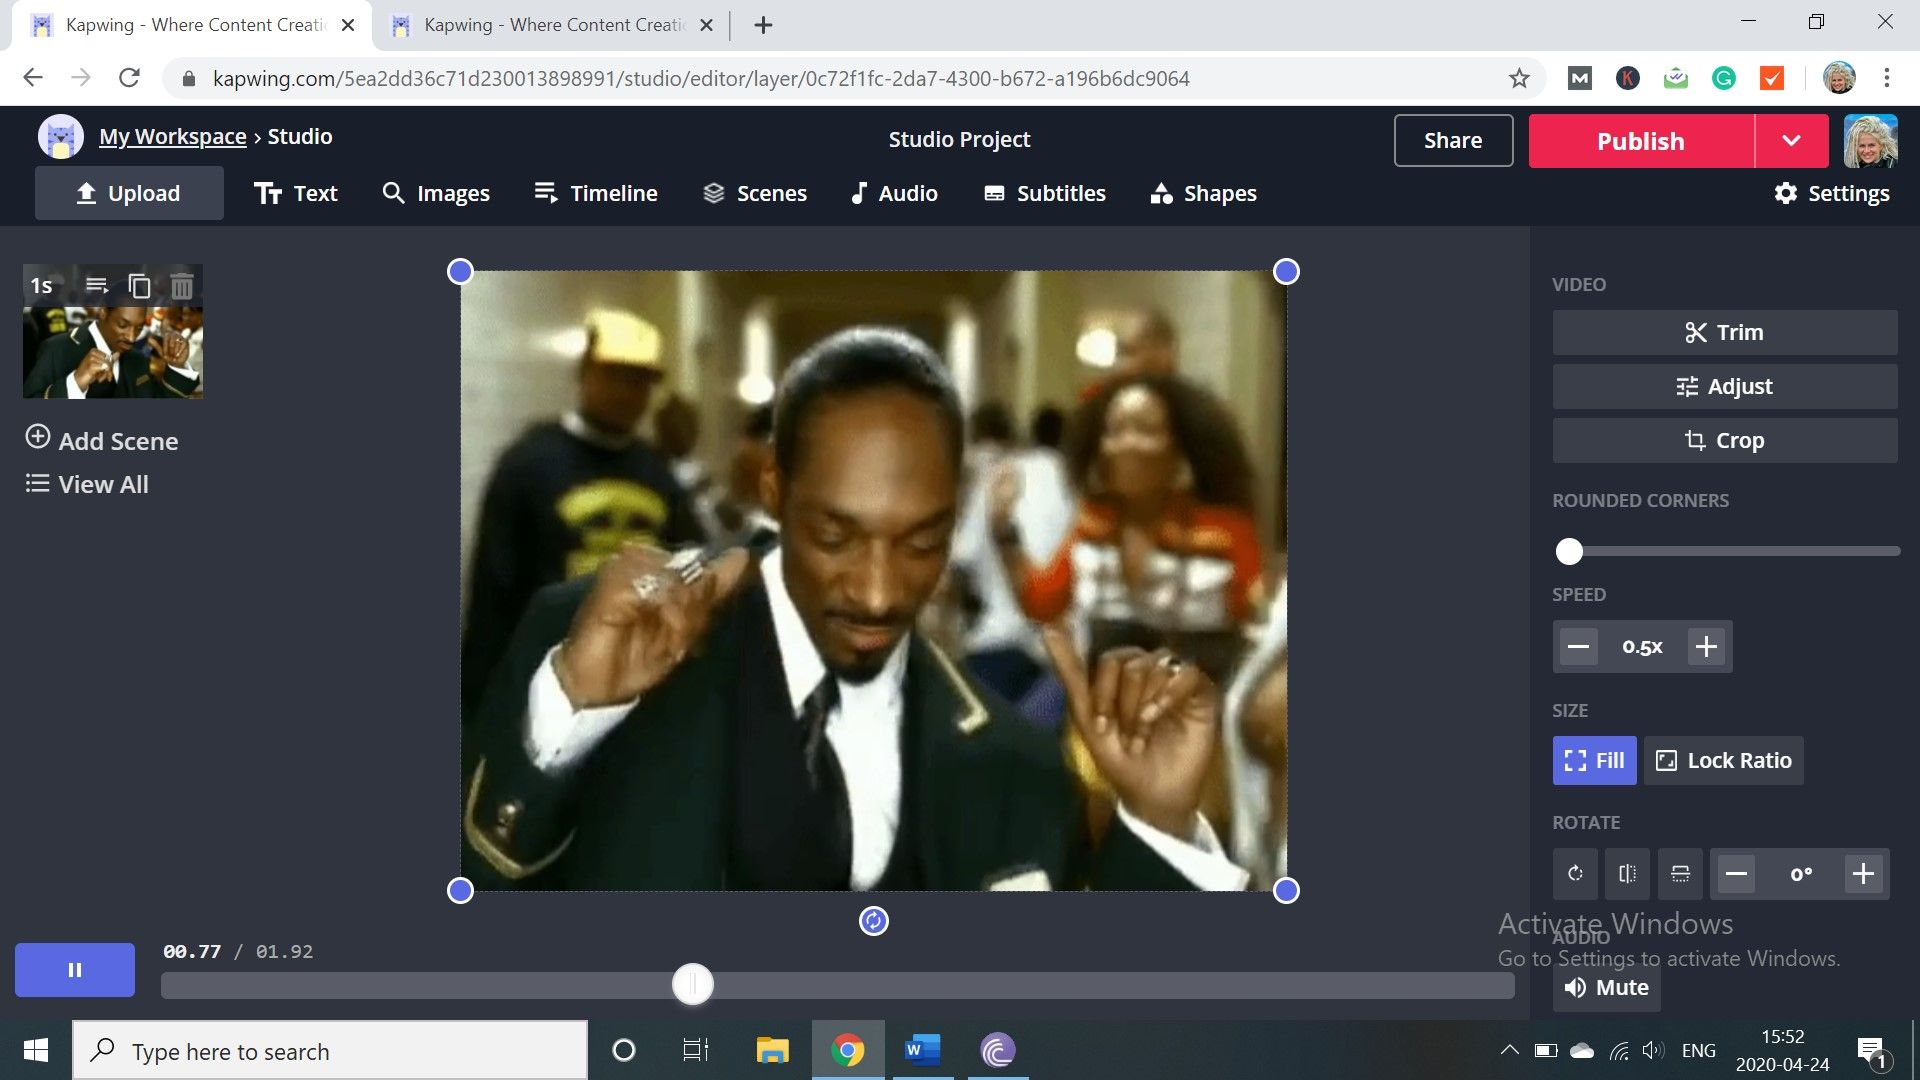Viewport: 1920px width, 1080px height.
Task: Click the Share button
Action: [x=1453, y=141]
